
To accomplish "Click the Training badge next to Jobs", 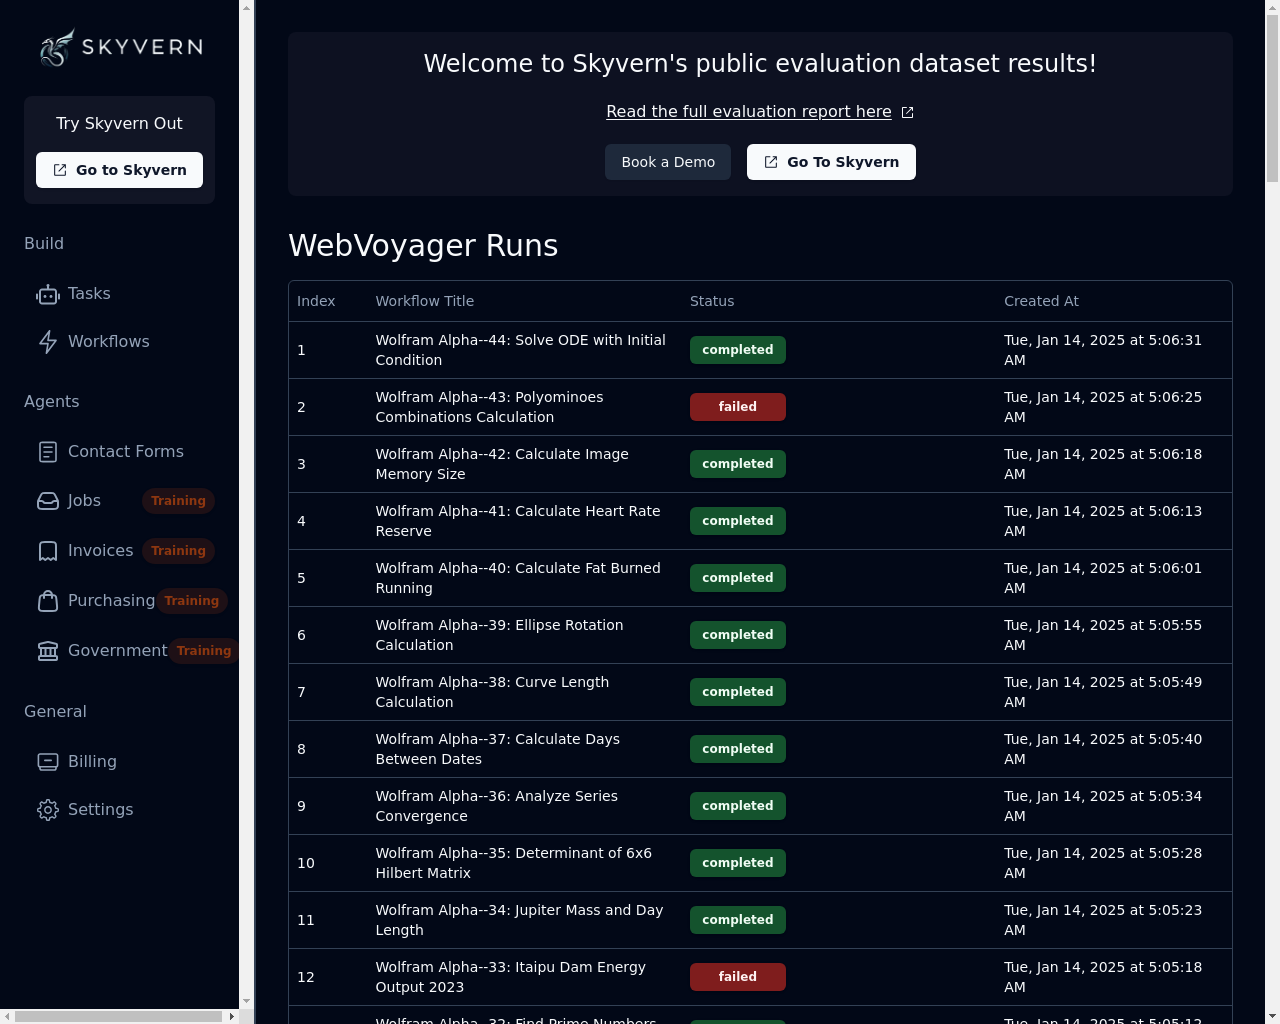I will click(x=178, y=501).
